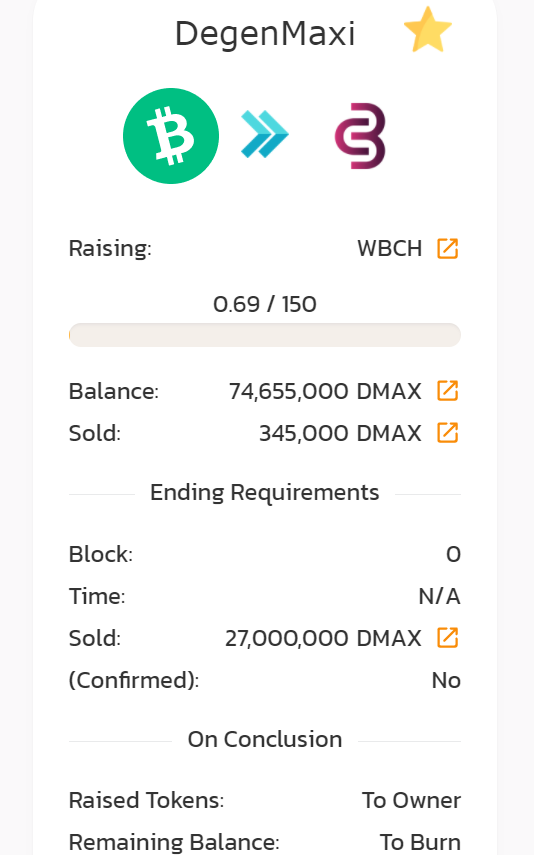Click the gold favorite star icon
Screen dimensions: 534x855
(428, 30)
